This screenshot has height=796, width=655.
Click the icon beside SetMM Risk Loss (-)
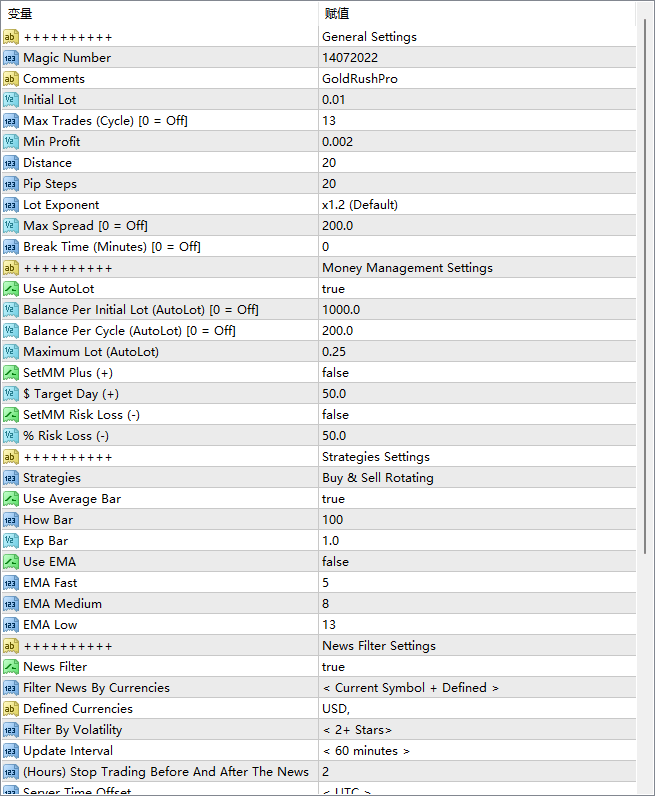[11, 415]
